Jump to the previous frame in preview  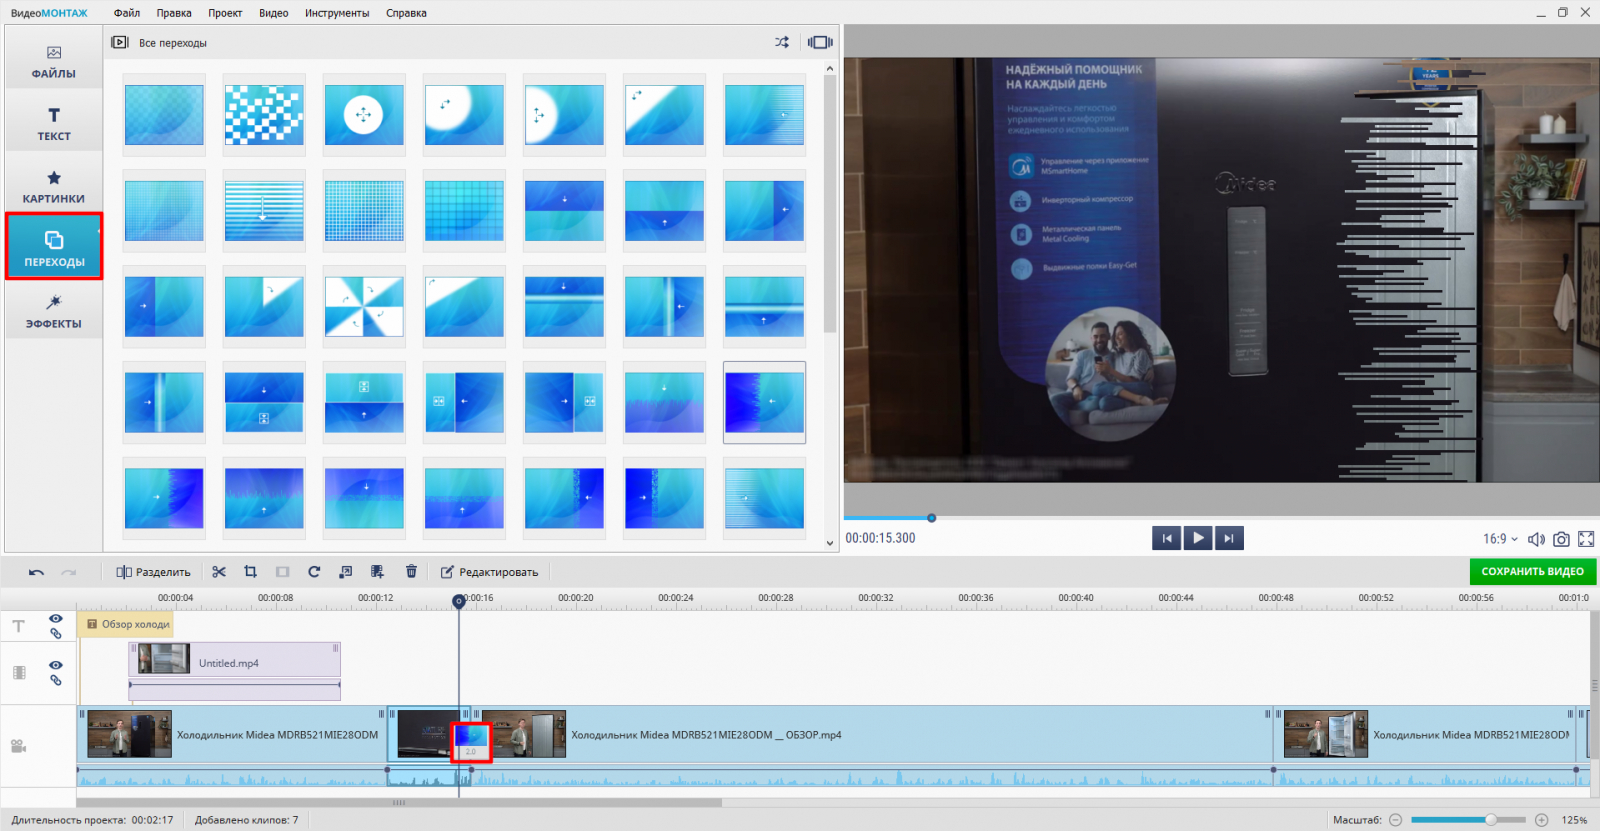coord(1167,538)
